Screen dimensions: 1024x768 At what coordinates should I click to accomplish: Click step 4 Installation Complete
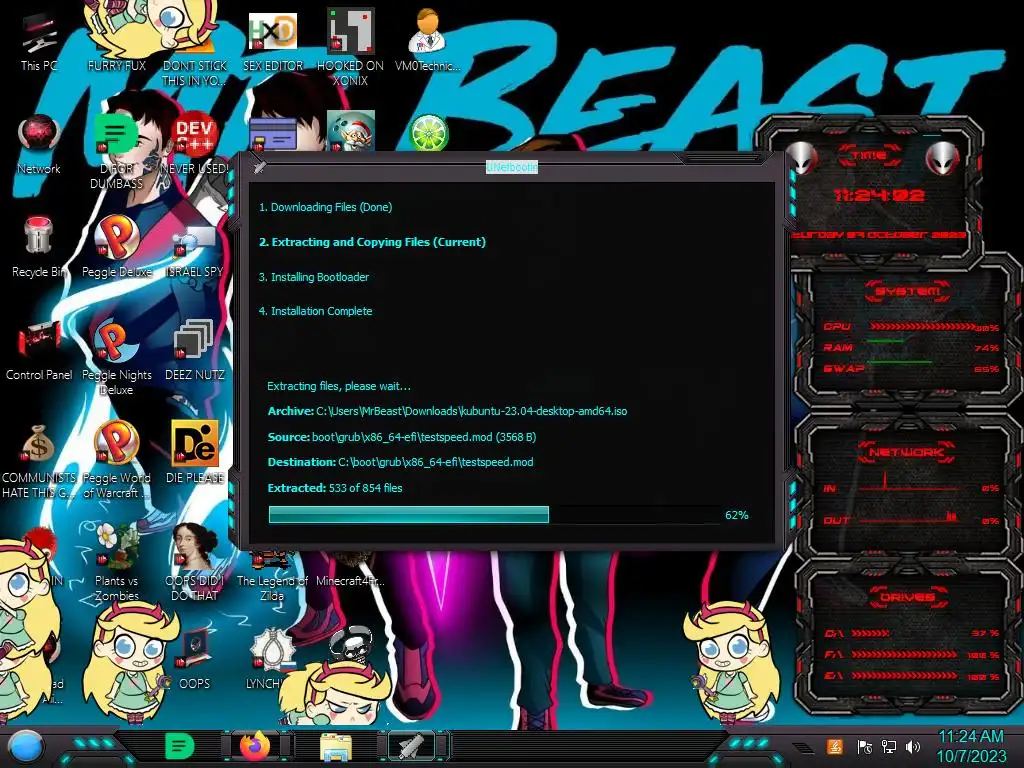tap(315, 311)
